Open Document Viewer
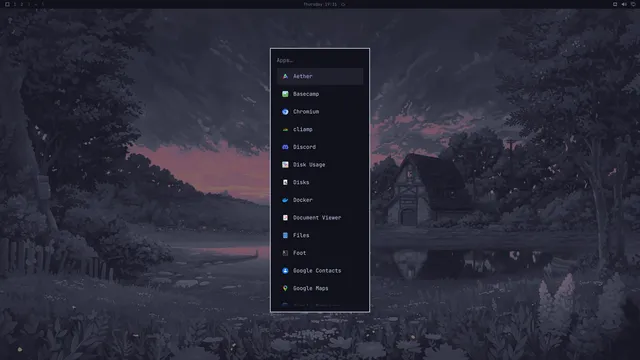 (x=320, y=218)
